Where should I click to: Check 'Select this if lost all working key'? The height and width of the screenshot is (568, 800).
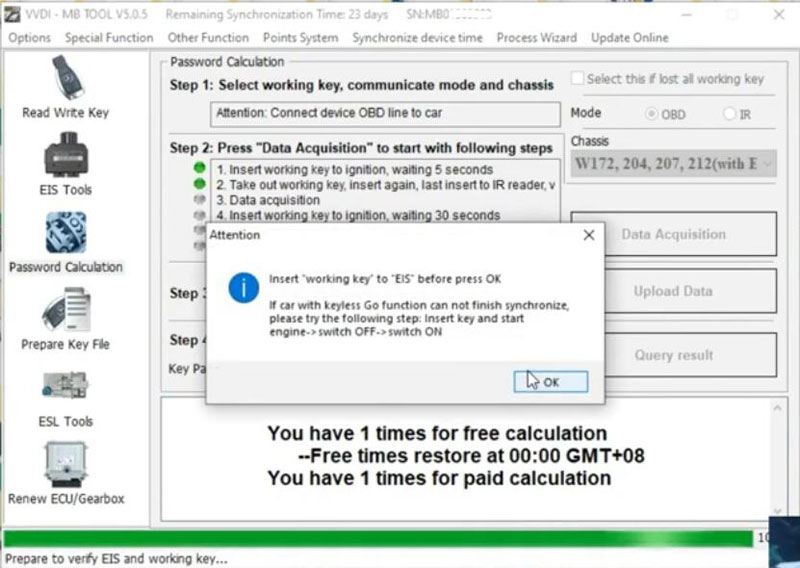[x=577, y=79]
